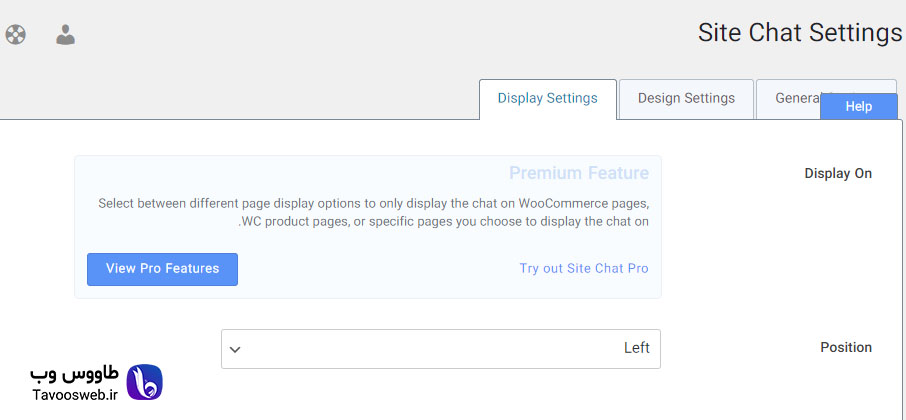This screenshot has width=906, height=420.
Task: Click the Persian طاووس وب brand text
Action: point(75,375)
